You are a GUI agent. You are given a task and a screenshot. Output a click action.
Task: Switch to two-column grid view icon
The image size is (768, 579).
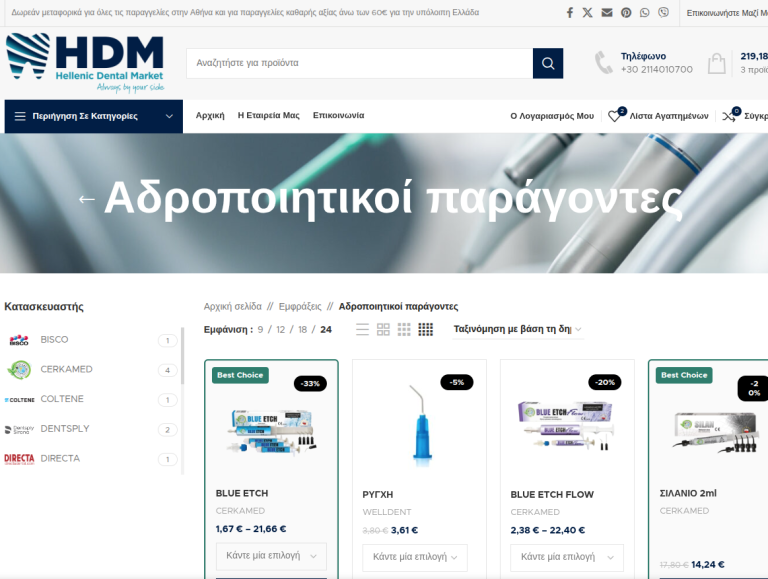(x=383, y=329)
